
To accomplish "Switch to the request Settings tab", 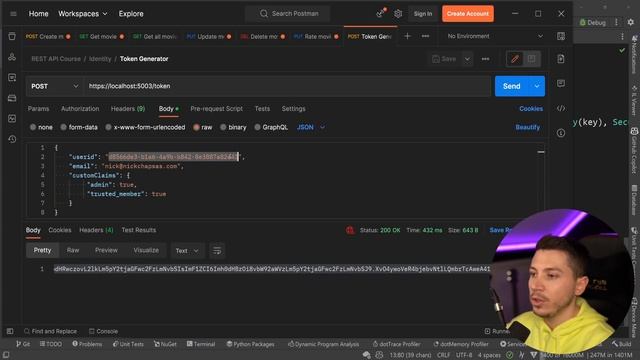I will (293, 109).
